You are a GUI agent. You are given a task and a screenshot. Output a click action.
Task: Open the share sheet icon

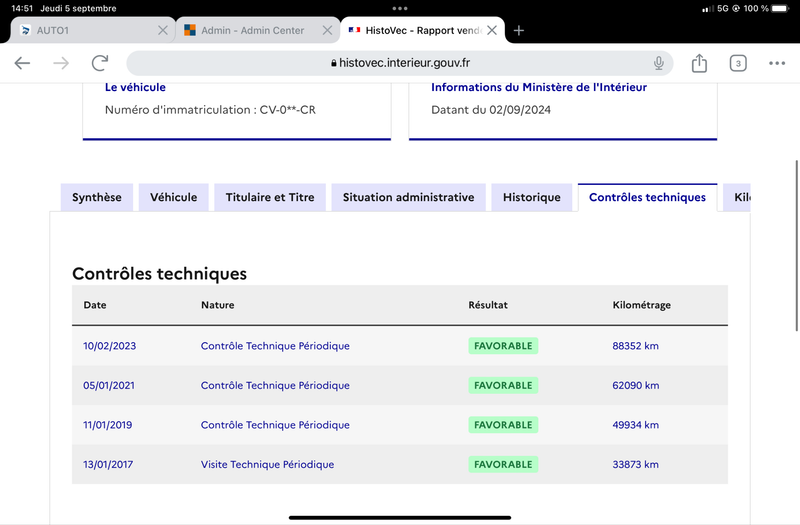tap(699, 63)
